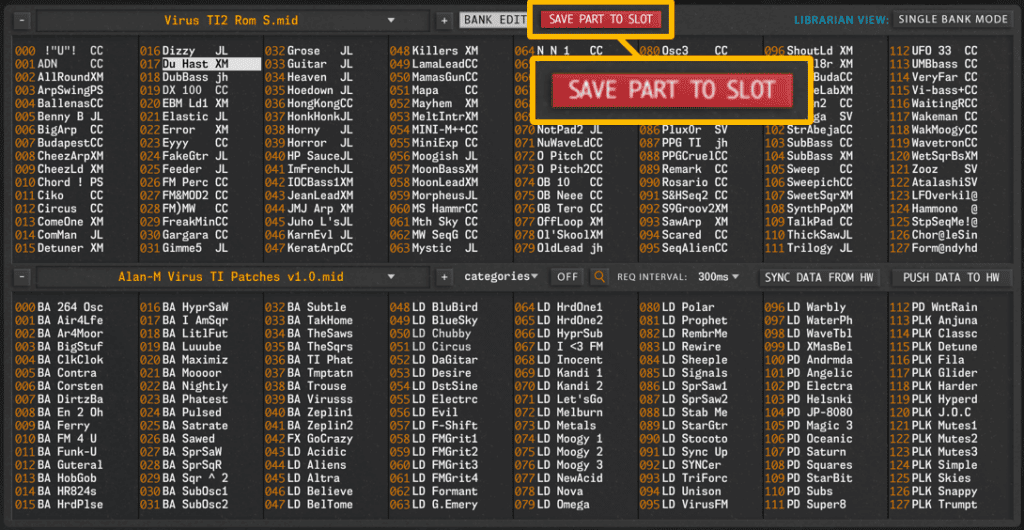Select patch UFO 33 CC
Screen dimensions: 1024x530
[934, 50]
